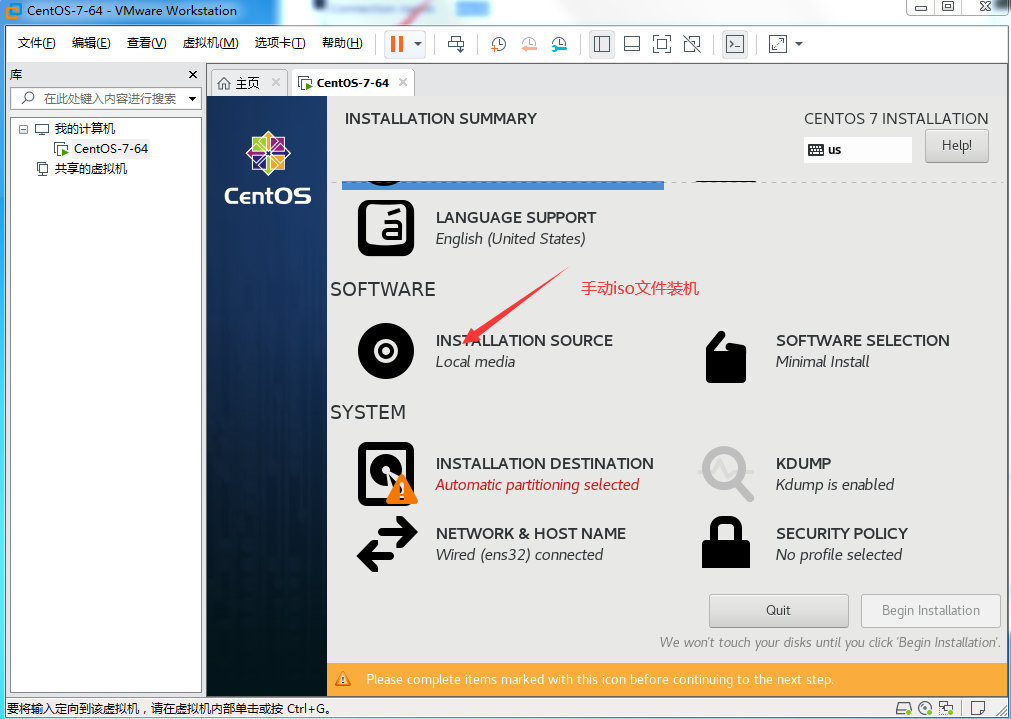Click the message log status bar icon

977,708
